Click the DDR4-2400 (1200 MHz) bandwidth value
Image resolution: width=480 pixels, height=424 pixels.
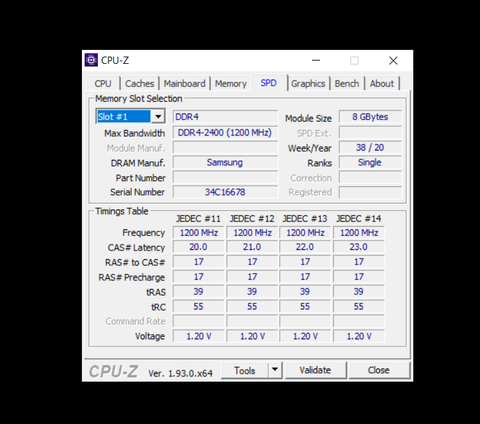225,133
